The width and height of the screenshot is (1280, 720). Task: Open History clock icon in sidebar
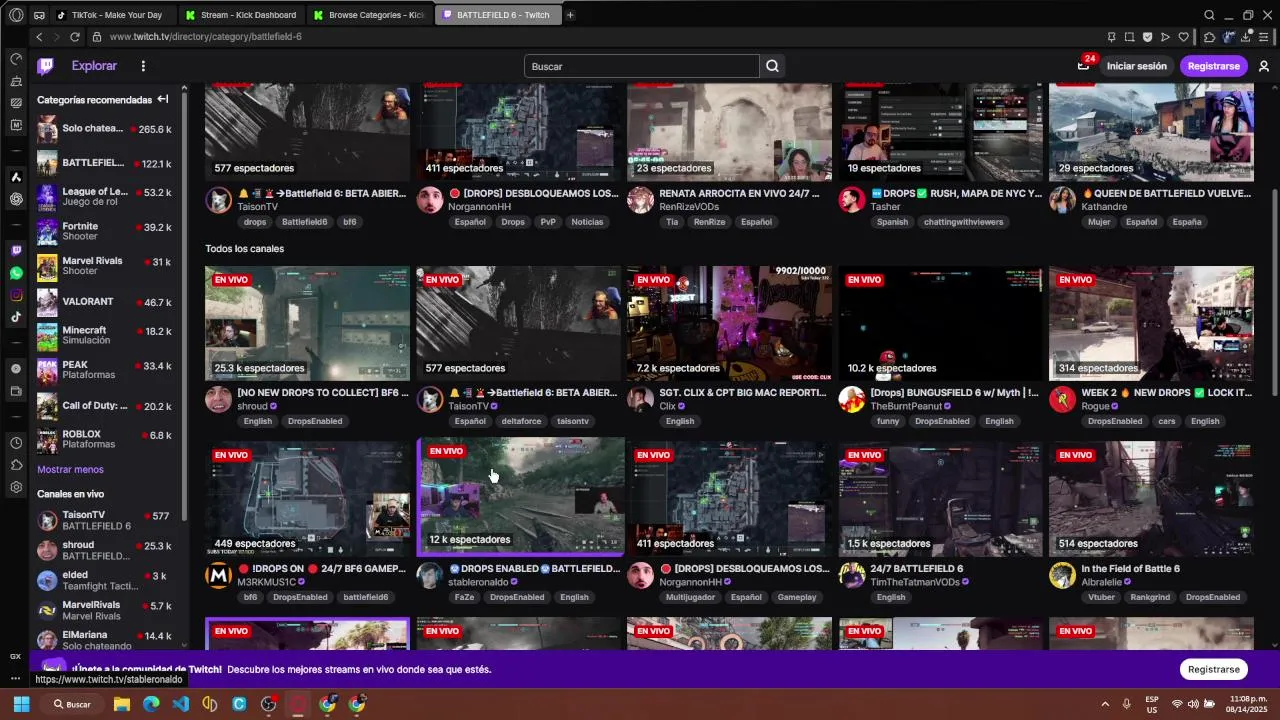[x=16, y=443]
